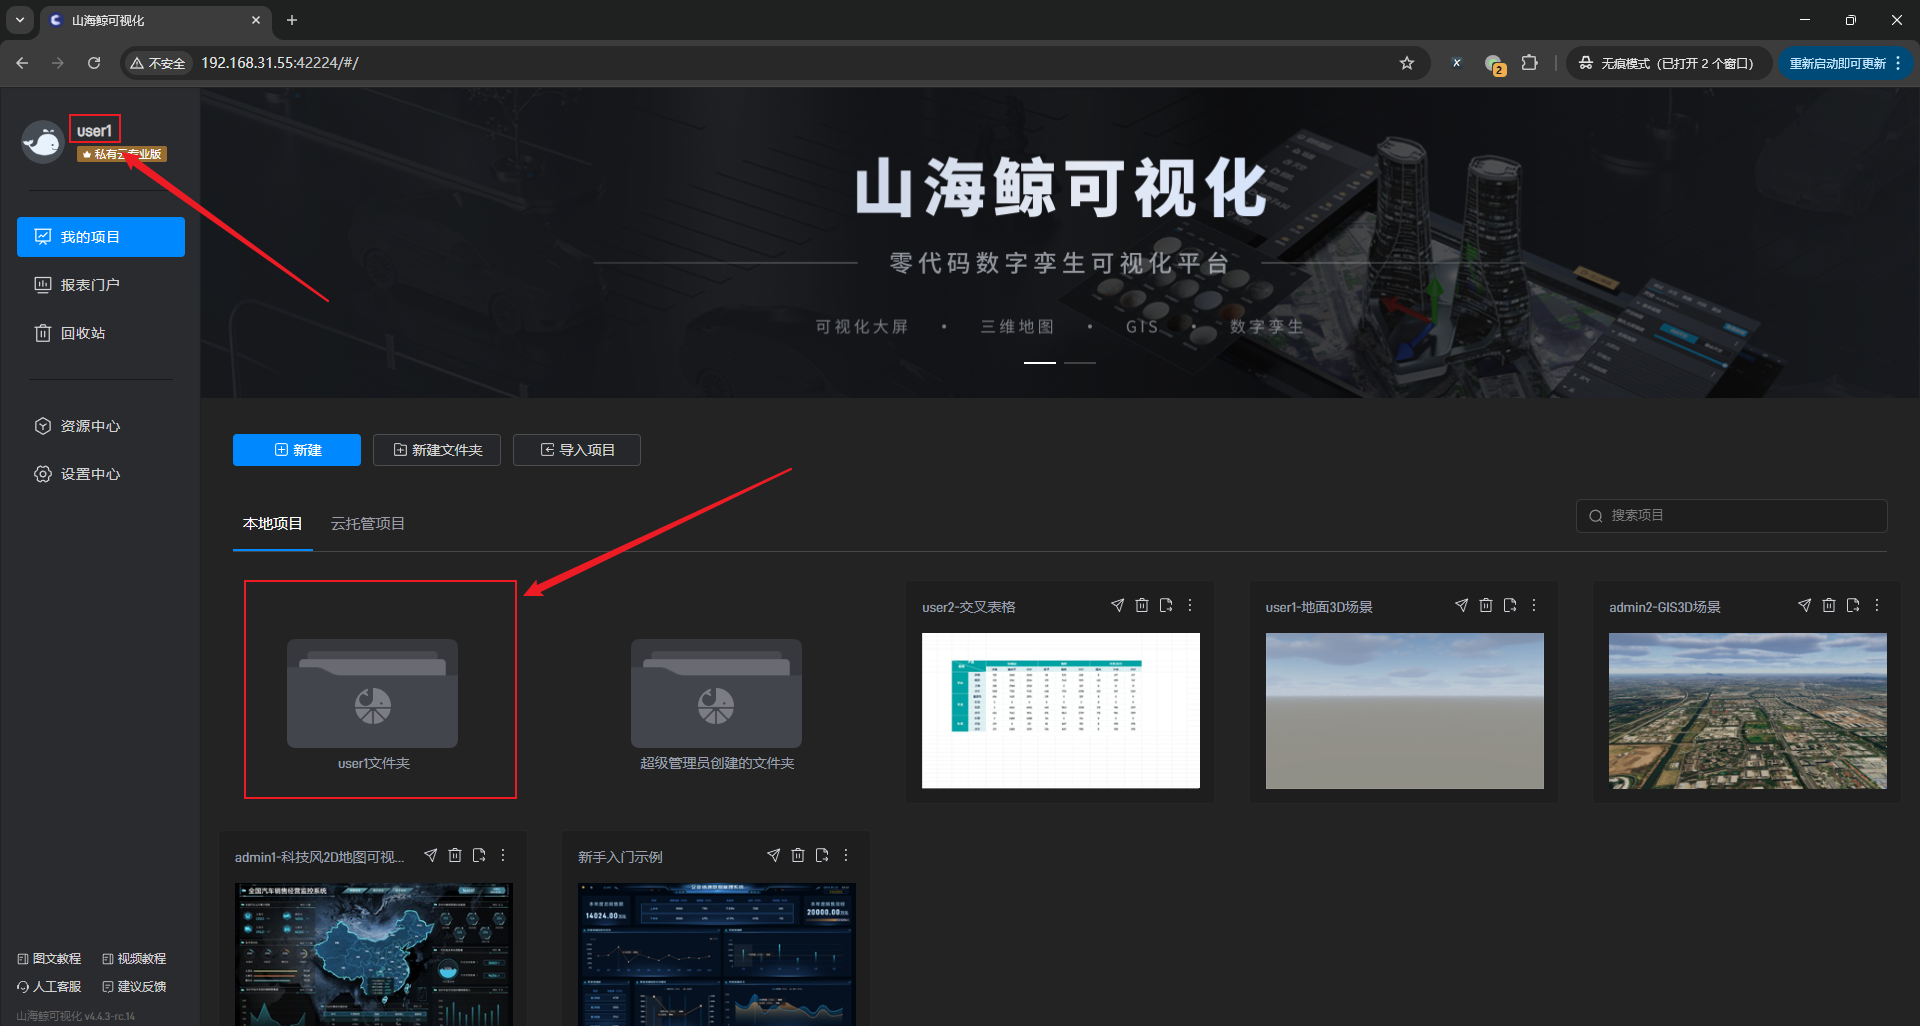This screenshot has width=1920, height=1026.
Task: Open more options for user1-地面3D场景
Action: pyautogui.click(x=1534, y=606)
